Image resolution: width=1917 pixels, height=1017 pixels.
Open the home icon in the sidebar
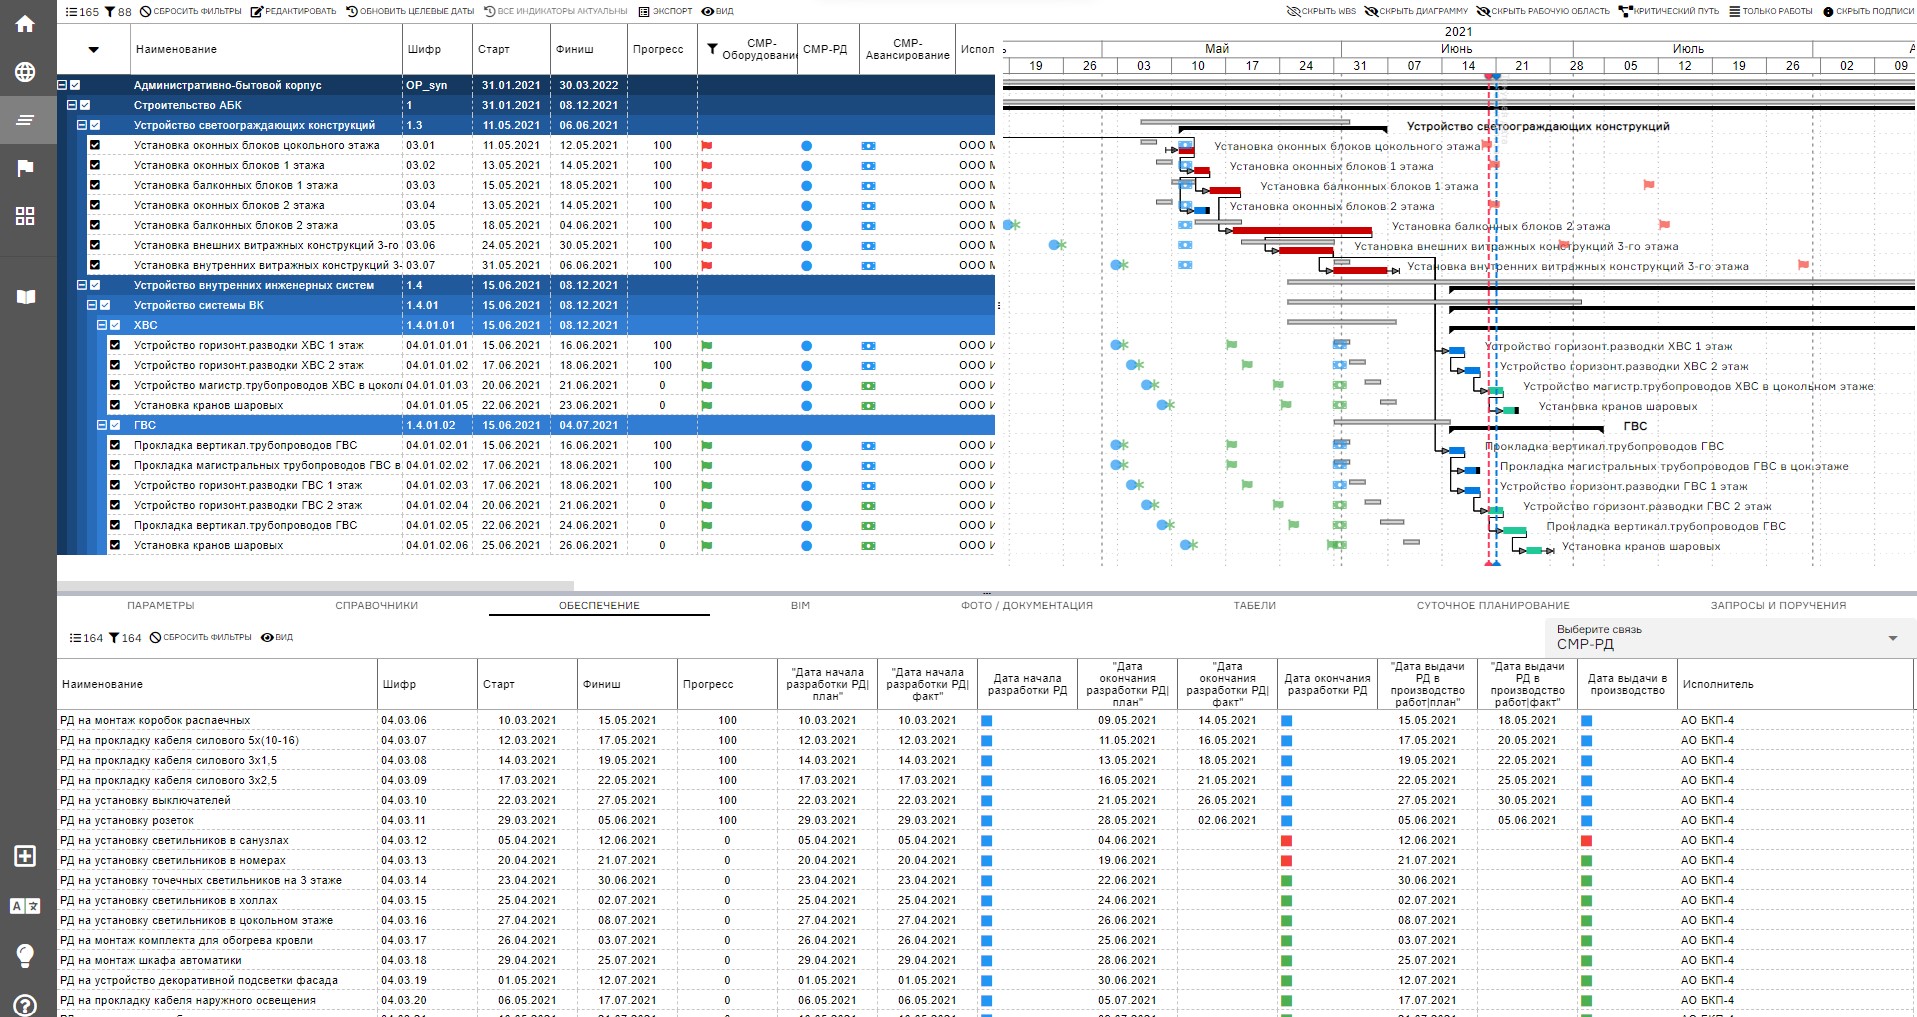point(25,24)
